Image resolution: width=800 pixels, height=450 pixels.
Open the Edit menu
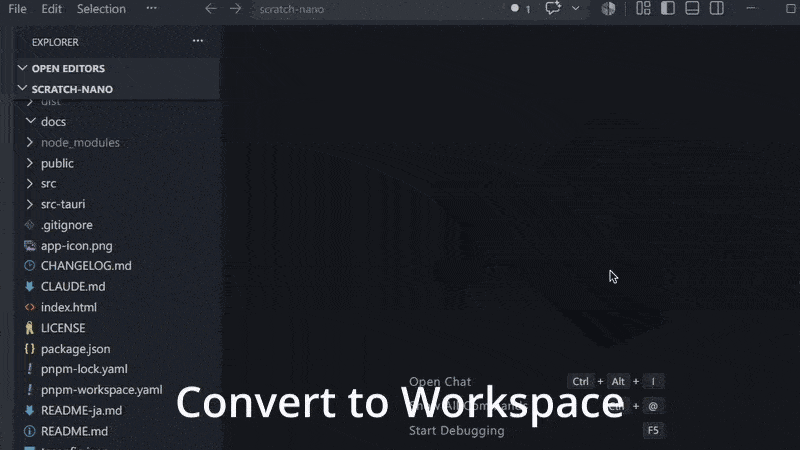point(52,9)
